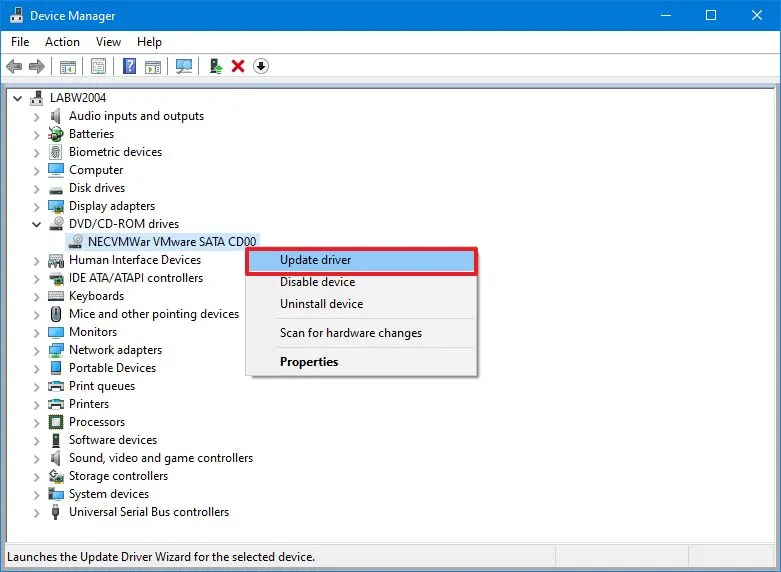Expand IDE ATA/ATAPI controllers chevron

click(x=36, y=279)
